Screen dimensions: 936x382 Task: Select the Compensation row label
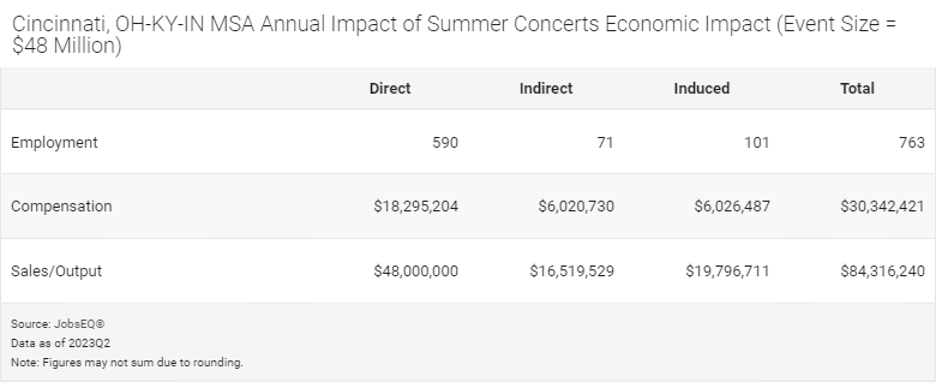coord(61,207)
